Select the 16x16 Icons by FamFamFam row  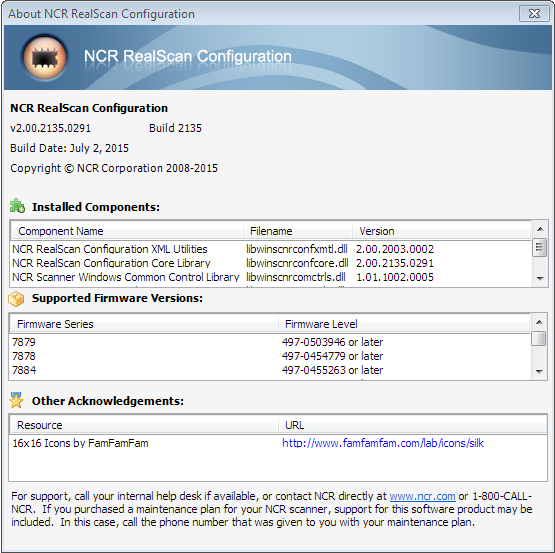(278, 443)
